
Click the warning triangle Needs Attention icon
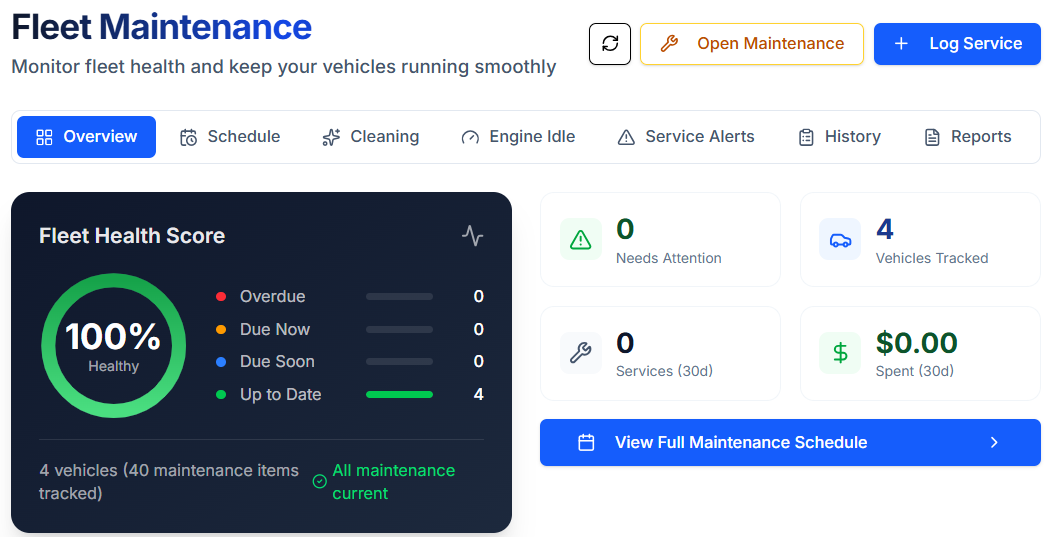[x=581, y=239]
